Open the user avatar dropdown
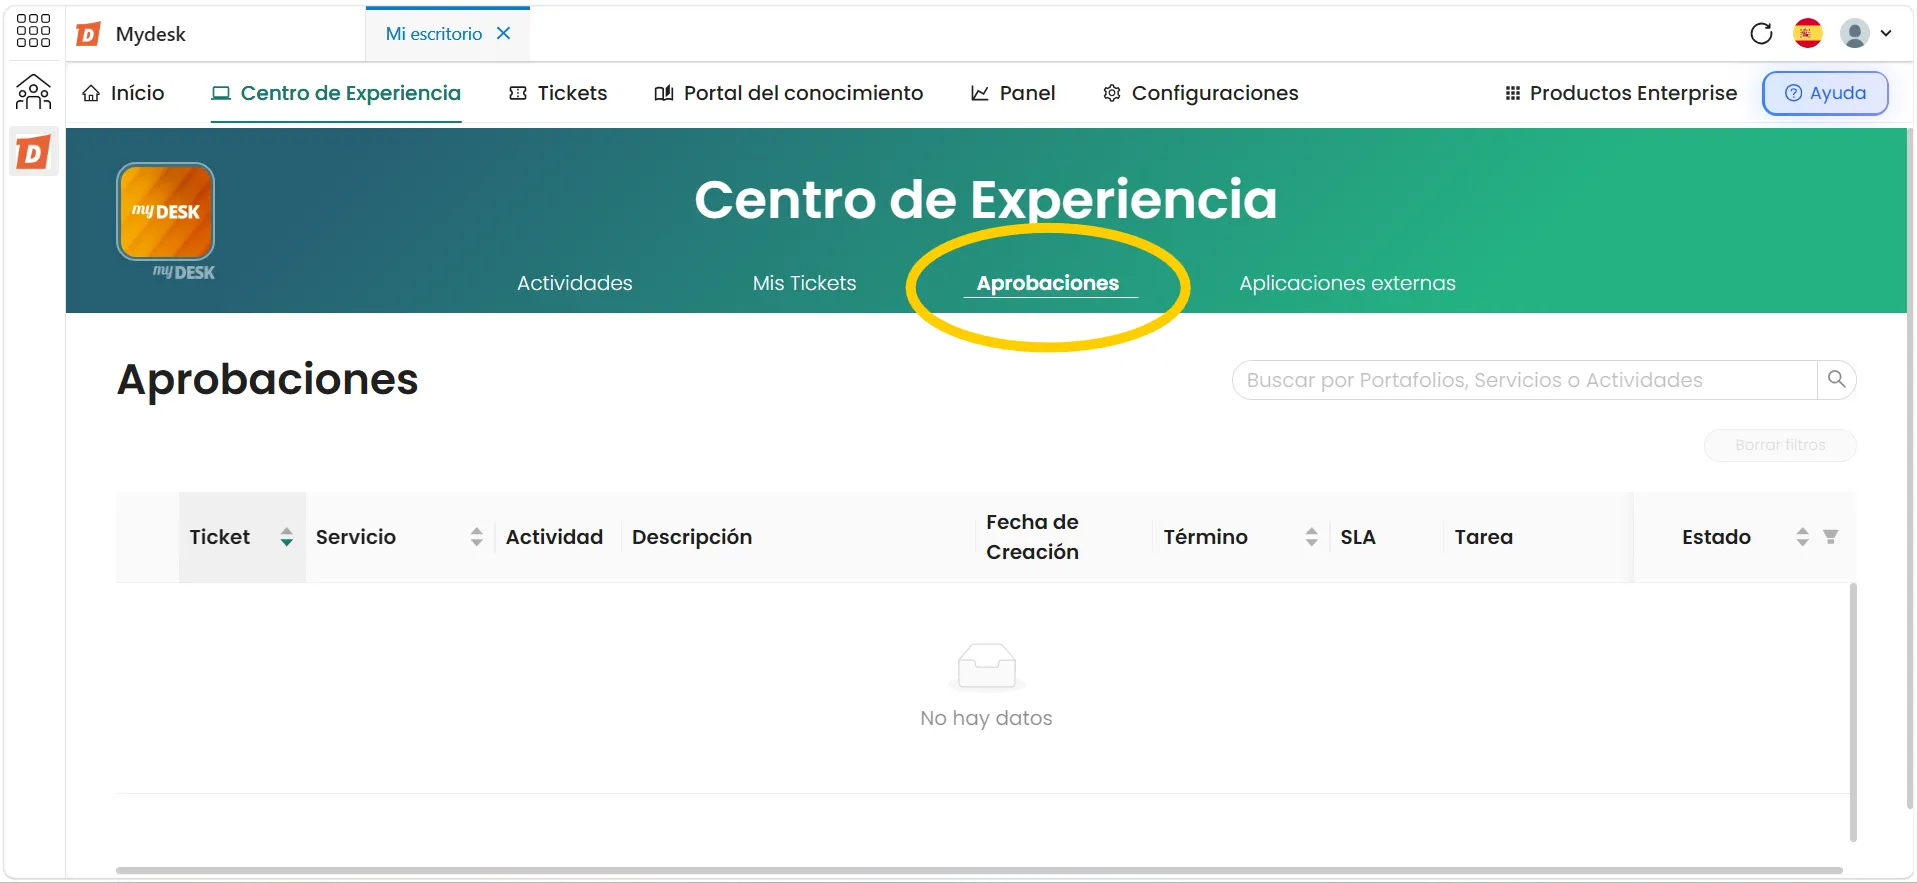 (x=1866, y=34)
